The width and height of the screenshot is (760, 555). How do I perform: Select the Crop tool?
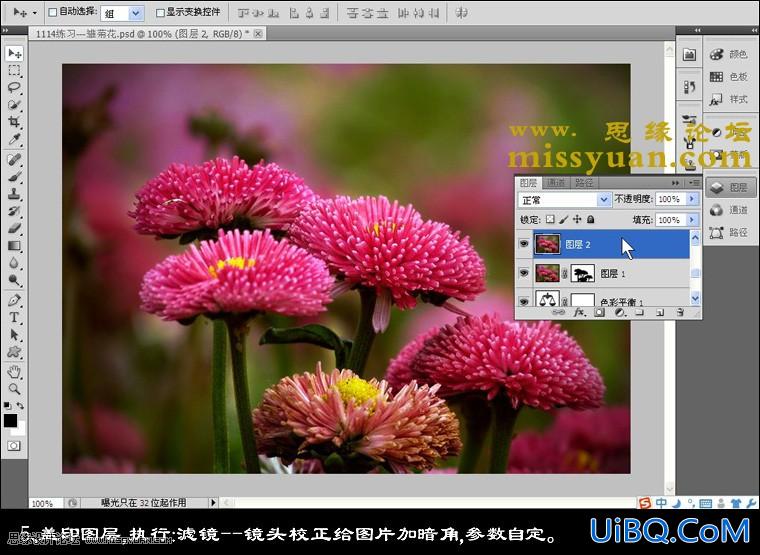(x=14, y=122)
